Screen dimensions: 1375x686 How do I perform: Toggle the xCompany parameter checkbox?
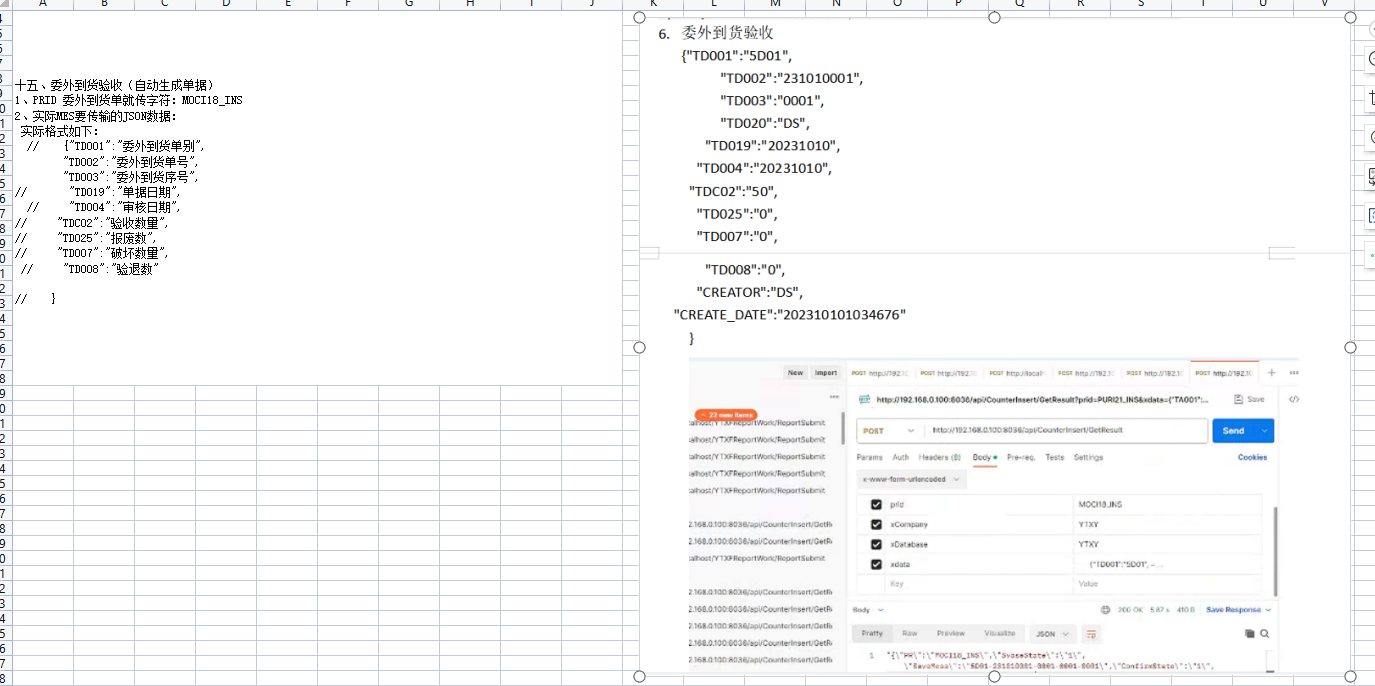[x=877, y=524]
